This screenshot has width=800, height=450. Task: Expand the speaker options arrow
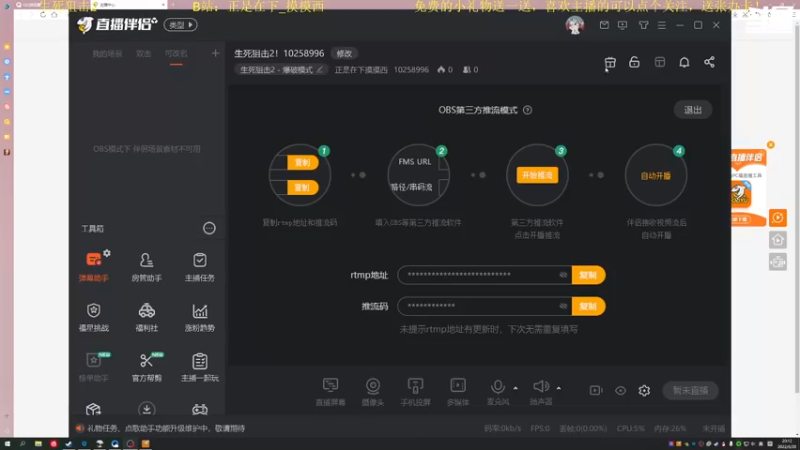click(x=559, y=388)
